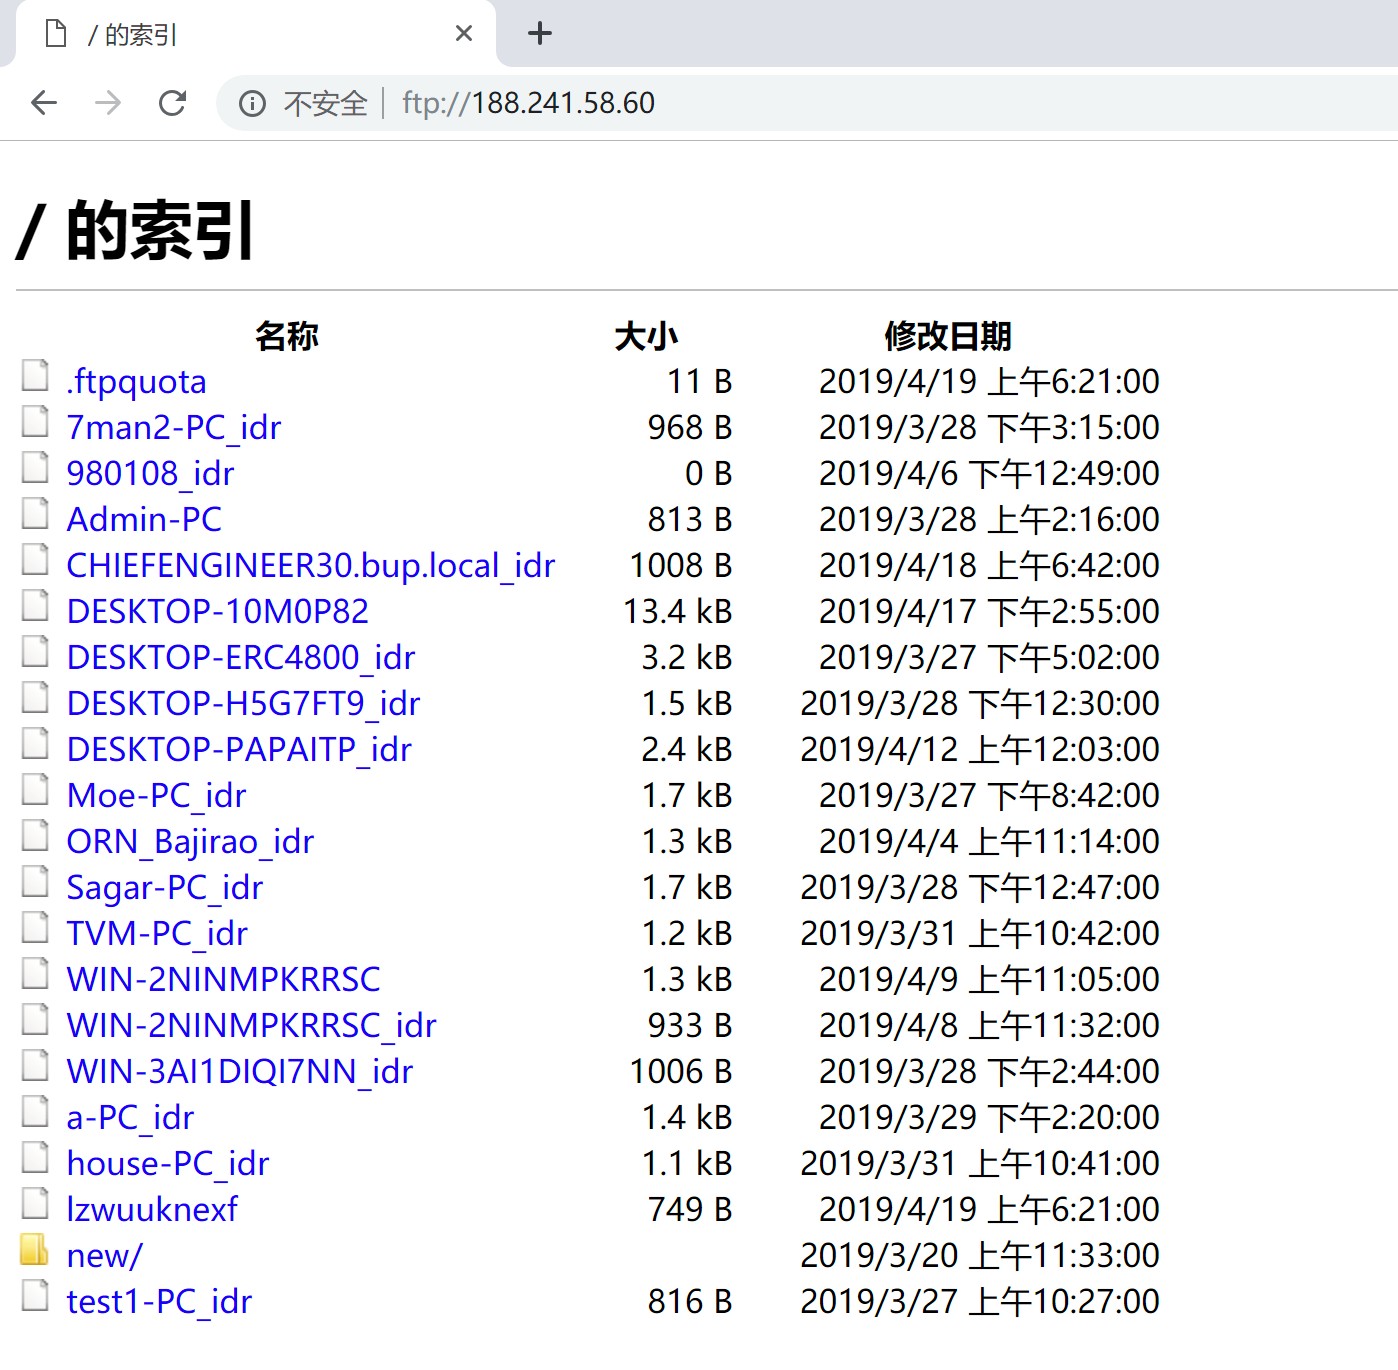Open the new/ directory link

(104, 1255)
